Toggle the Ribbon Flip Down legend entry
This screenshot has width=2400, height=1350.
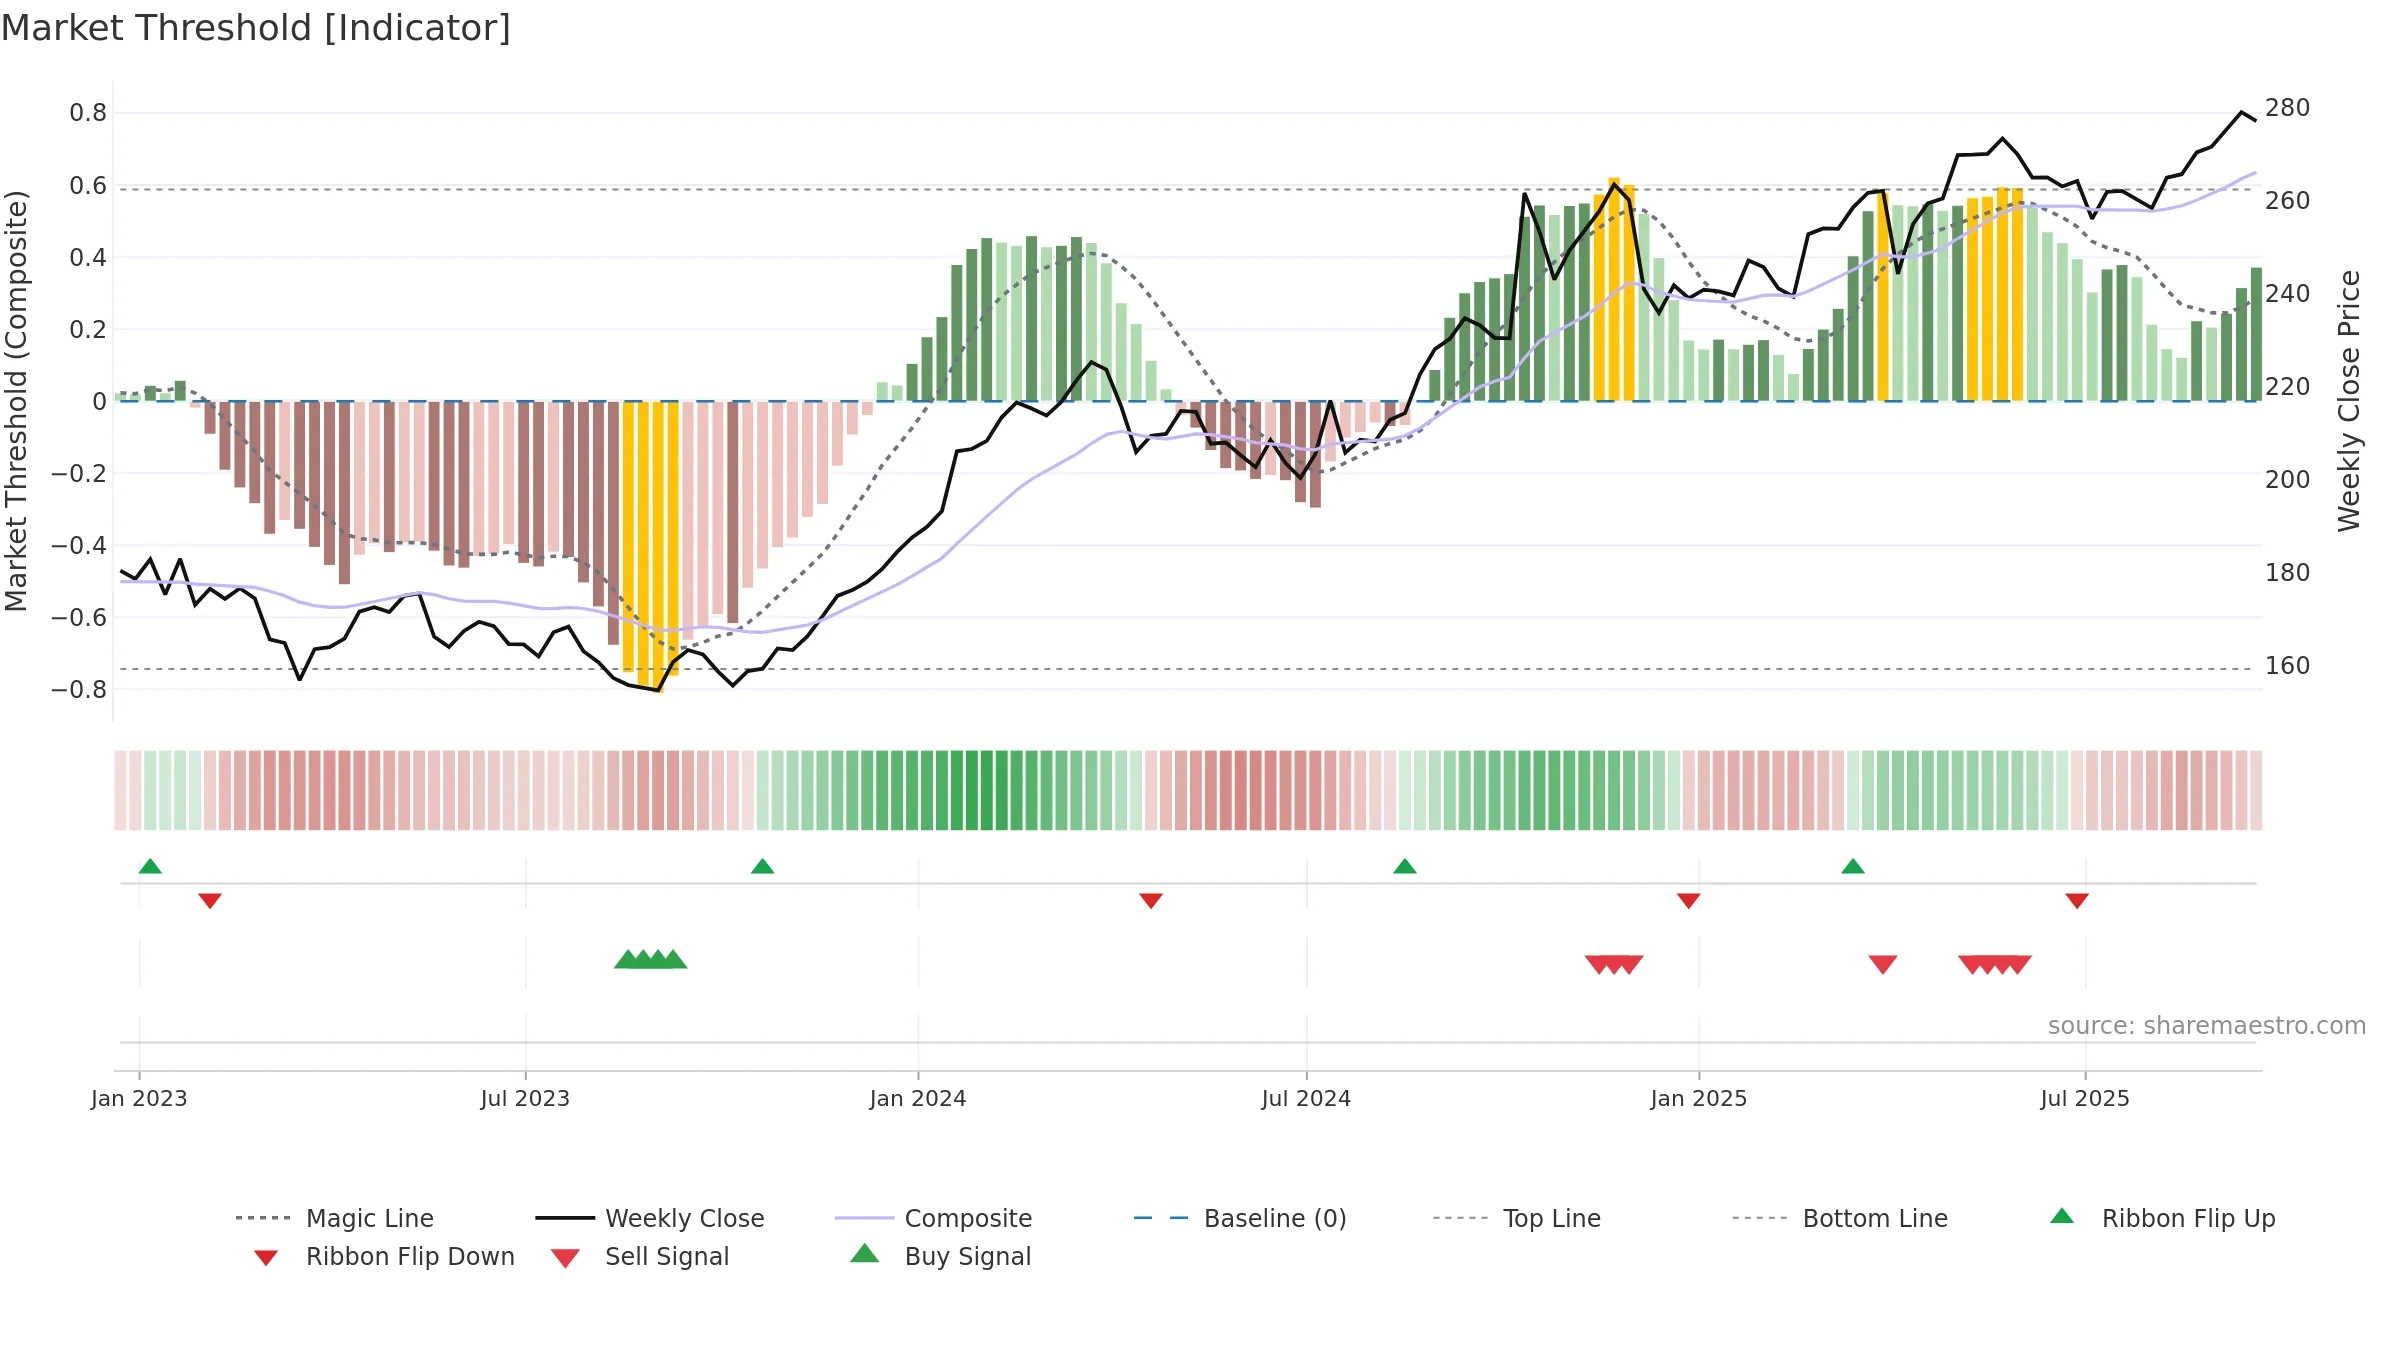coord(384,1256)
